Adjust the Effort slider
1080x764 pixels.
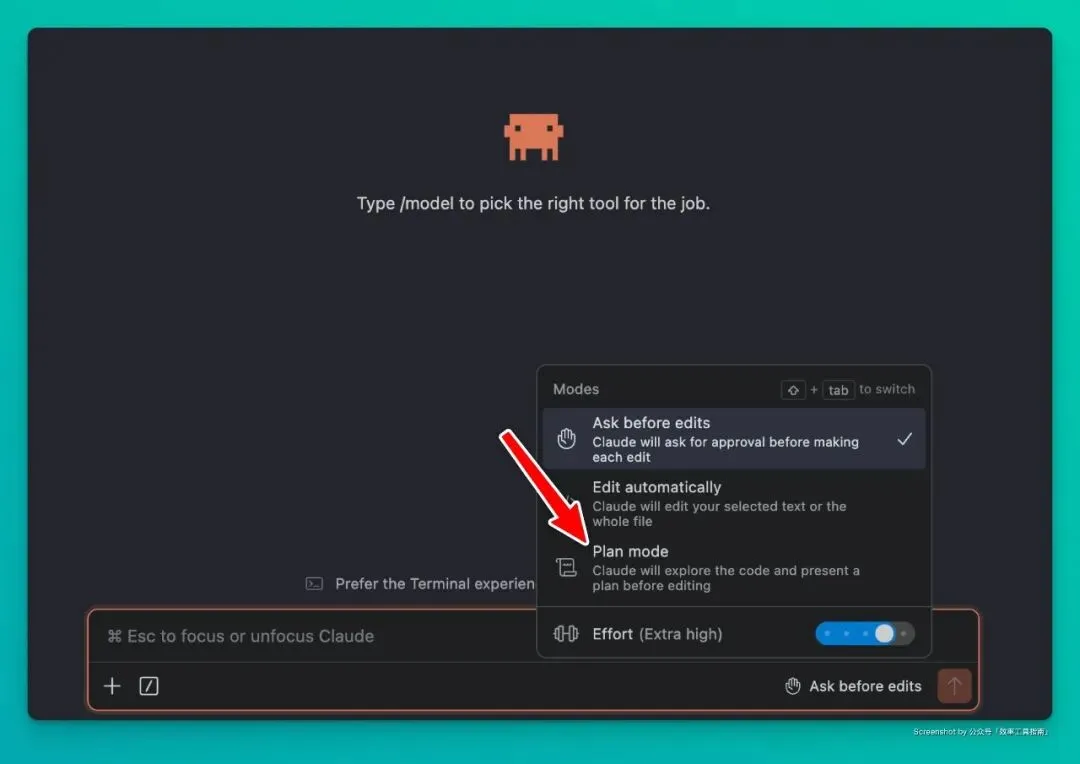pyautogui.click(x=864, y=633)
